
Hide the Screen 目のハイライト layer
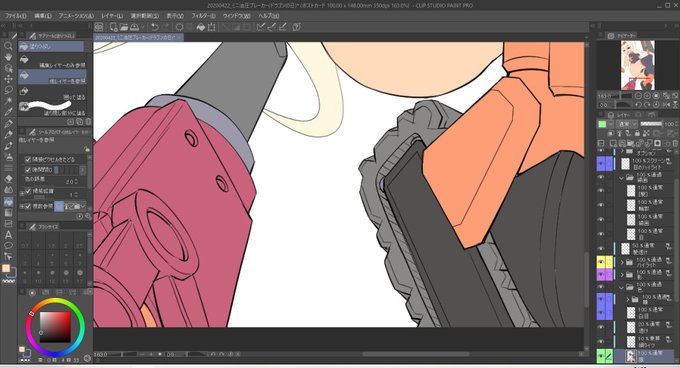pos(601,163)
